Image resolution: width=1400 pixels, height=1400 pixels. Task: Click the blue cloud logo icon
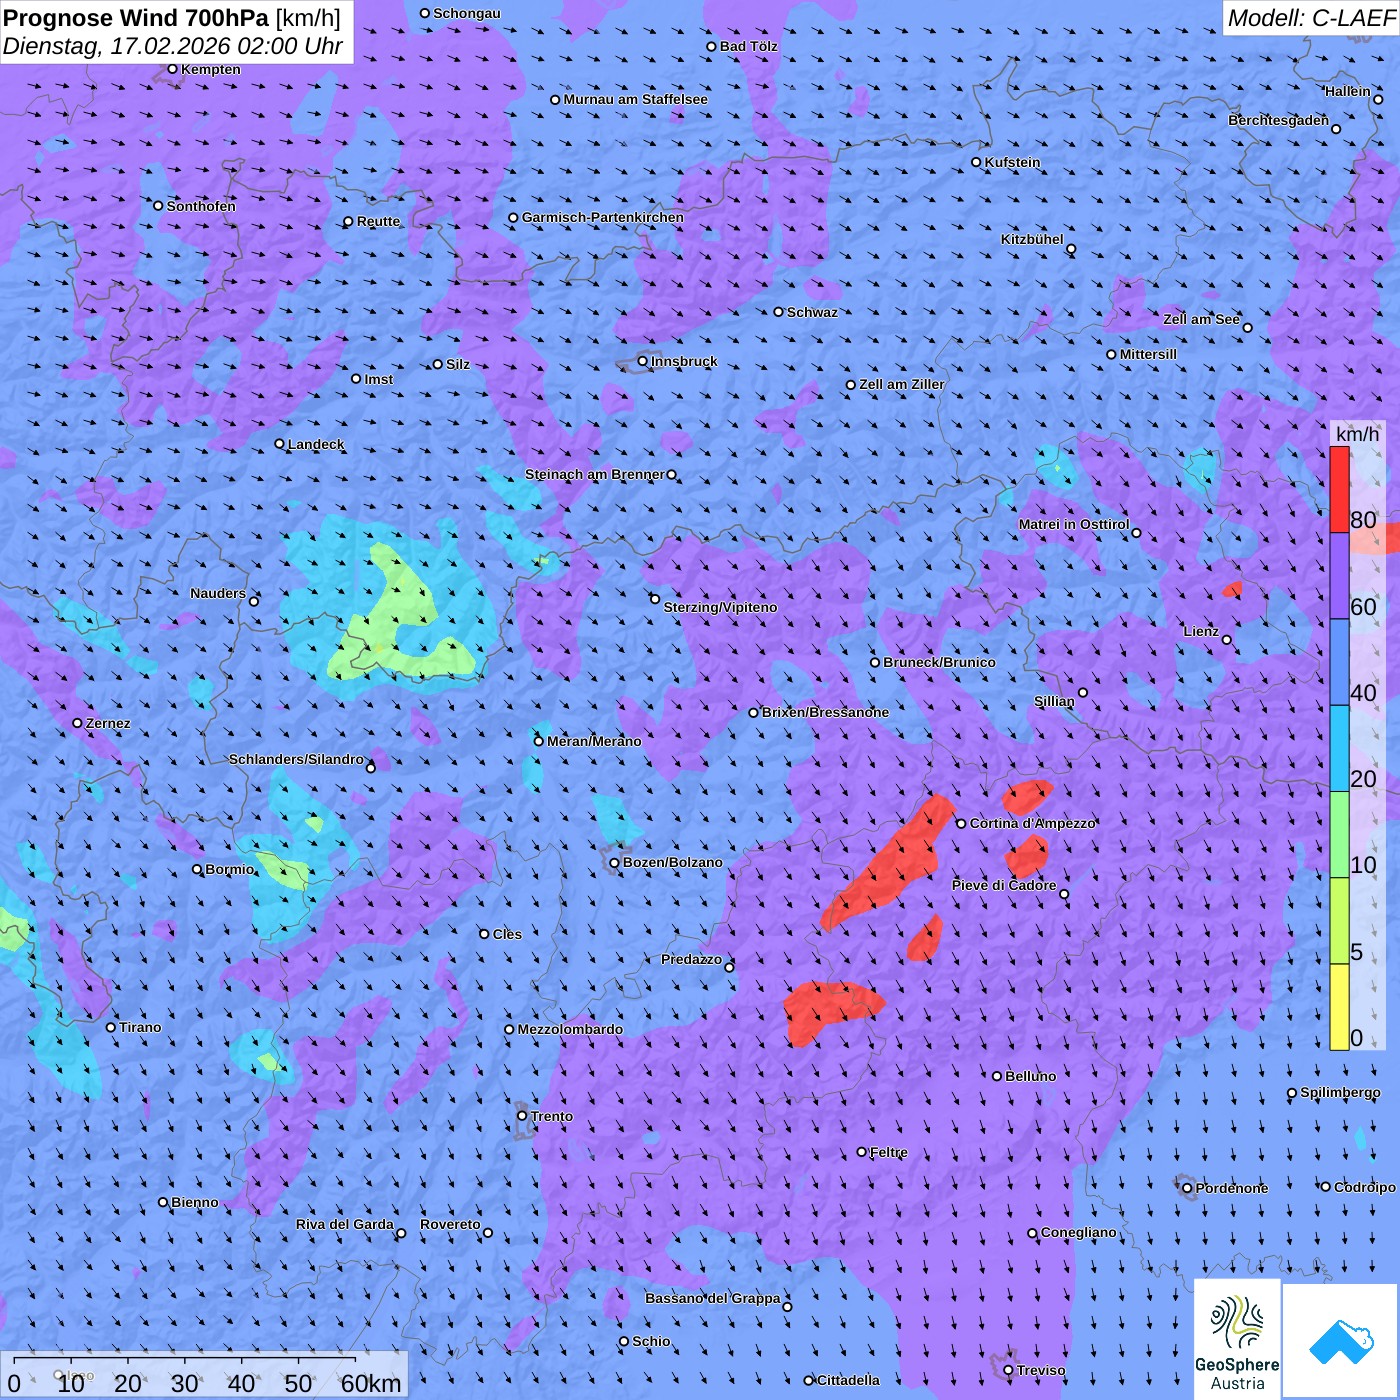click(1341, 1341)
